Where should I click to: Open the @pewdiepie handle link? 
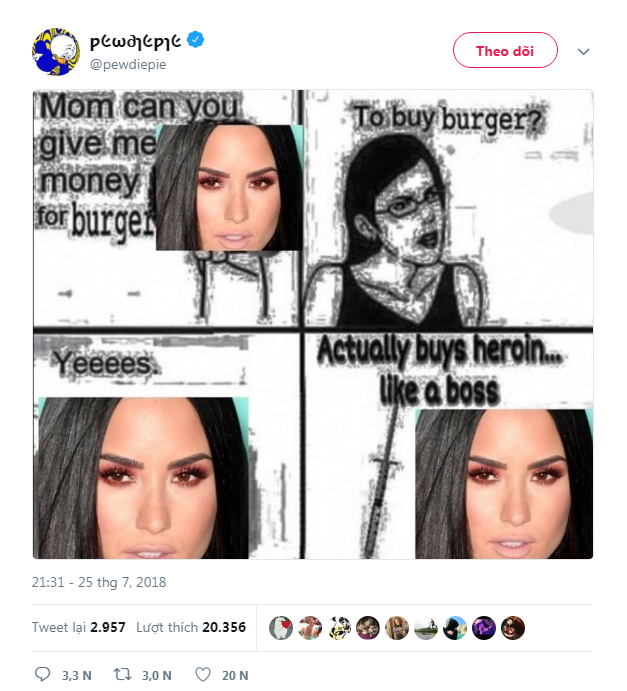pos(128,64)
